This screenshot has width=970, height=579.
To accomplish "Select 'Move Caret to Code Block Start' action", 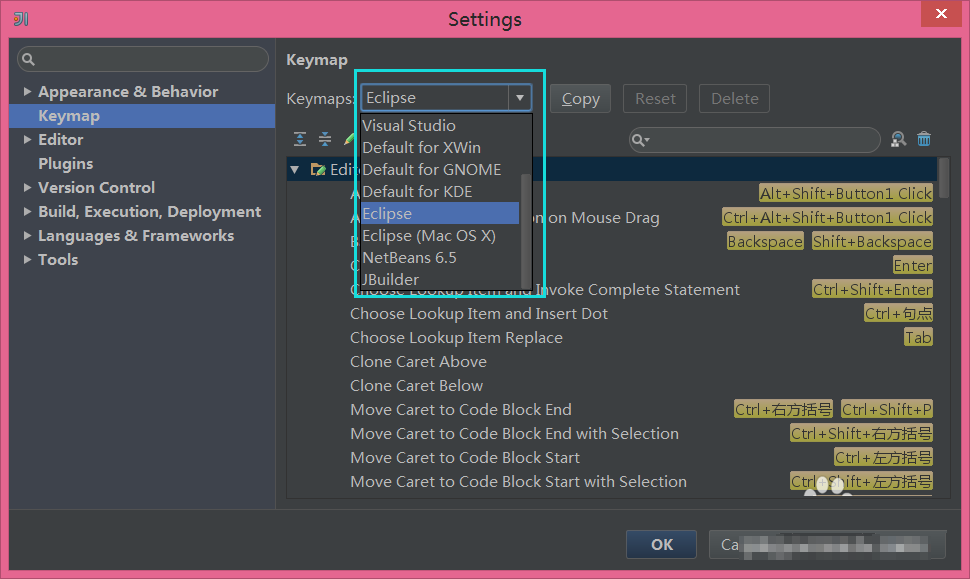I will pyautogui.click(x=465, y=458).
